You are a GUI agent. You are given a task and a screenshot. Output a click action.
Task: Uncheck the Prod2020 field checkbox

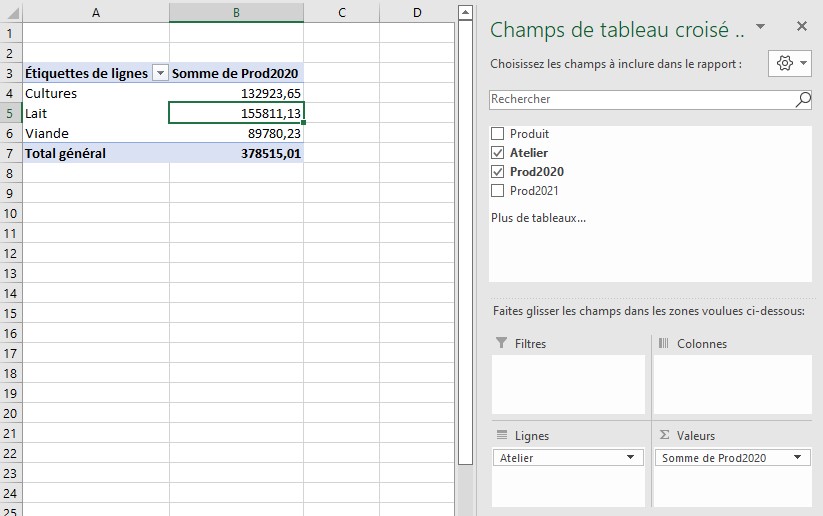(x=497, y=172)
